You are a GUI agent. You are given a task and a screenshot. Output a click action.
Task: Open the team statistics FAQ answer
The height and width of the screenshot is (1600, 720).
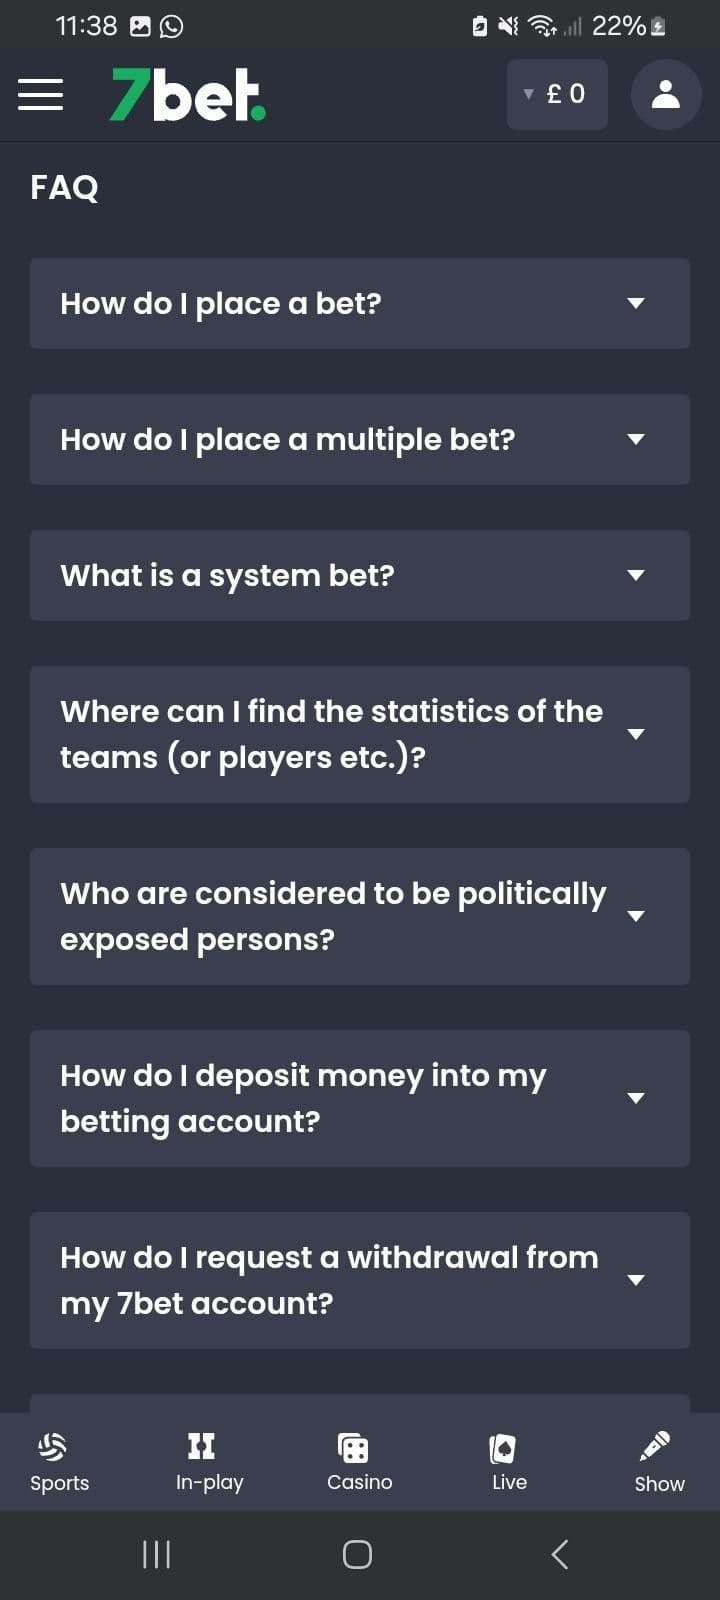click(360, 733)
